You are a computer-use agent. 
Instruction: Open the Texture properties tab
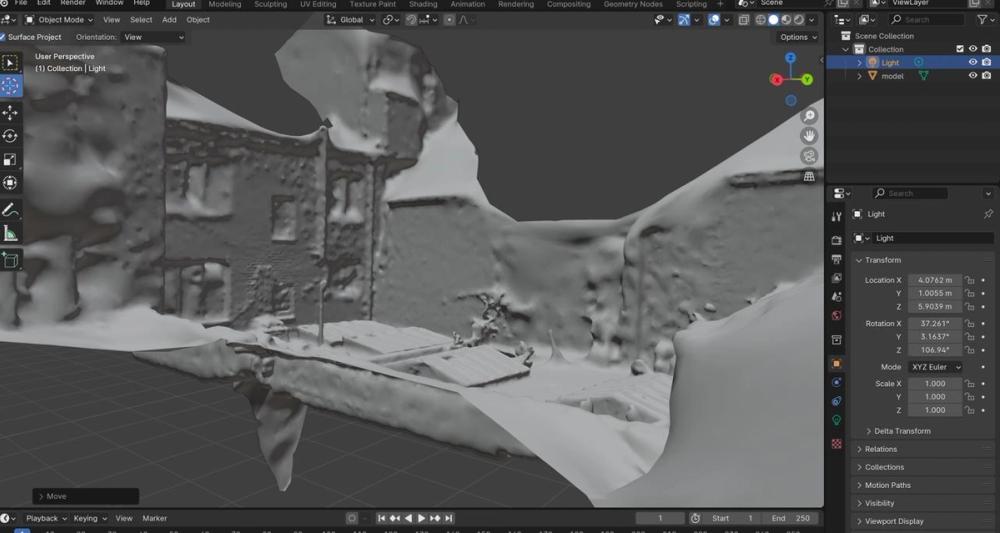tap(836, 443)
